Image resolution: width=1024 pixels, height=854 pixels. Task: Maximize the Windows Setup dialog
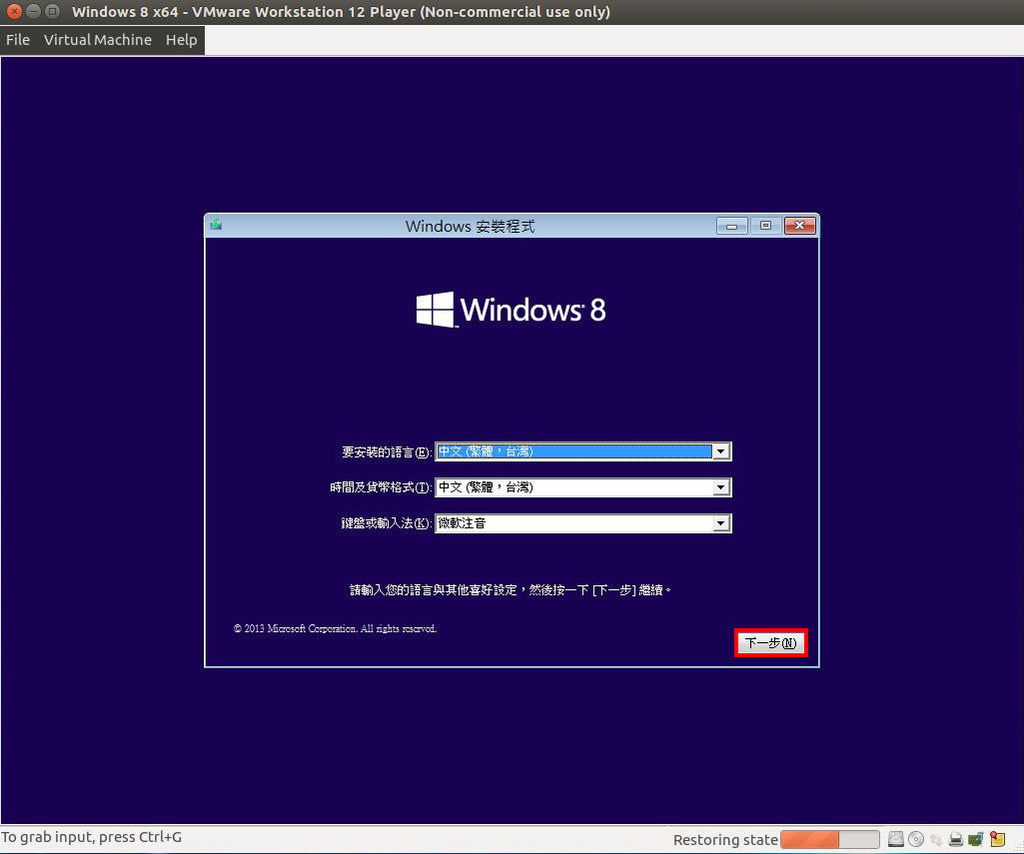765,226
